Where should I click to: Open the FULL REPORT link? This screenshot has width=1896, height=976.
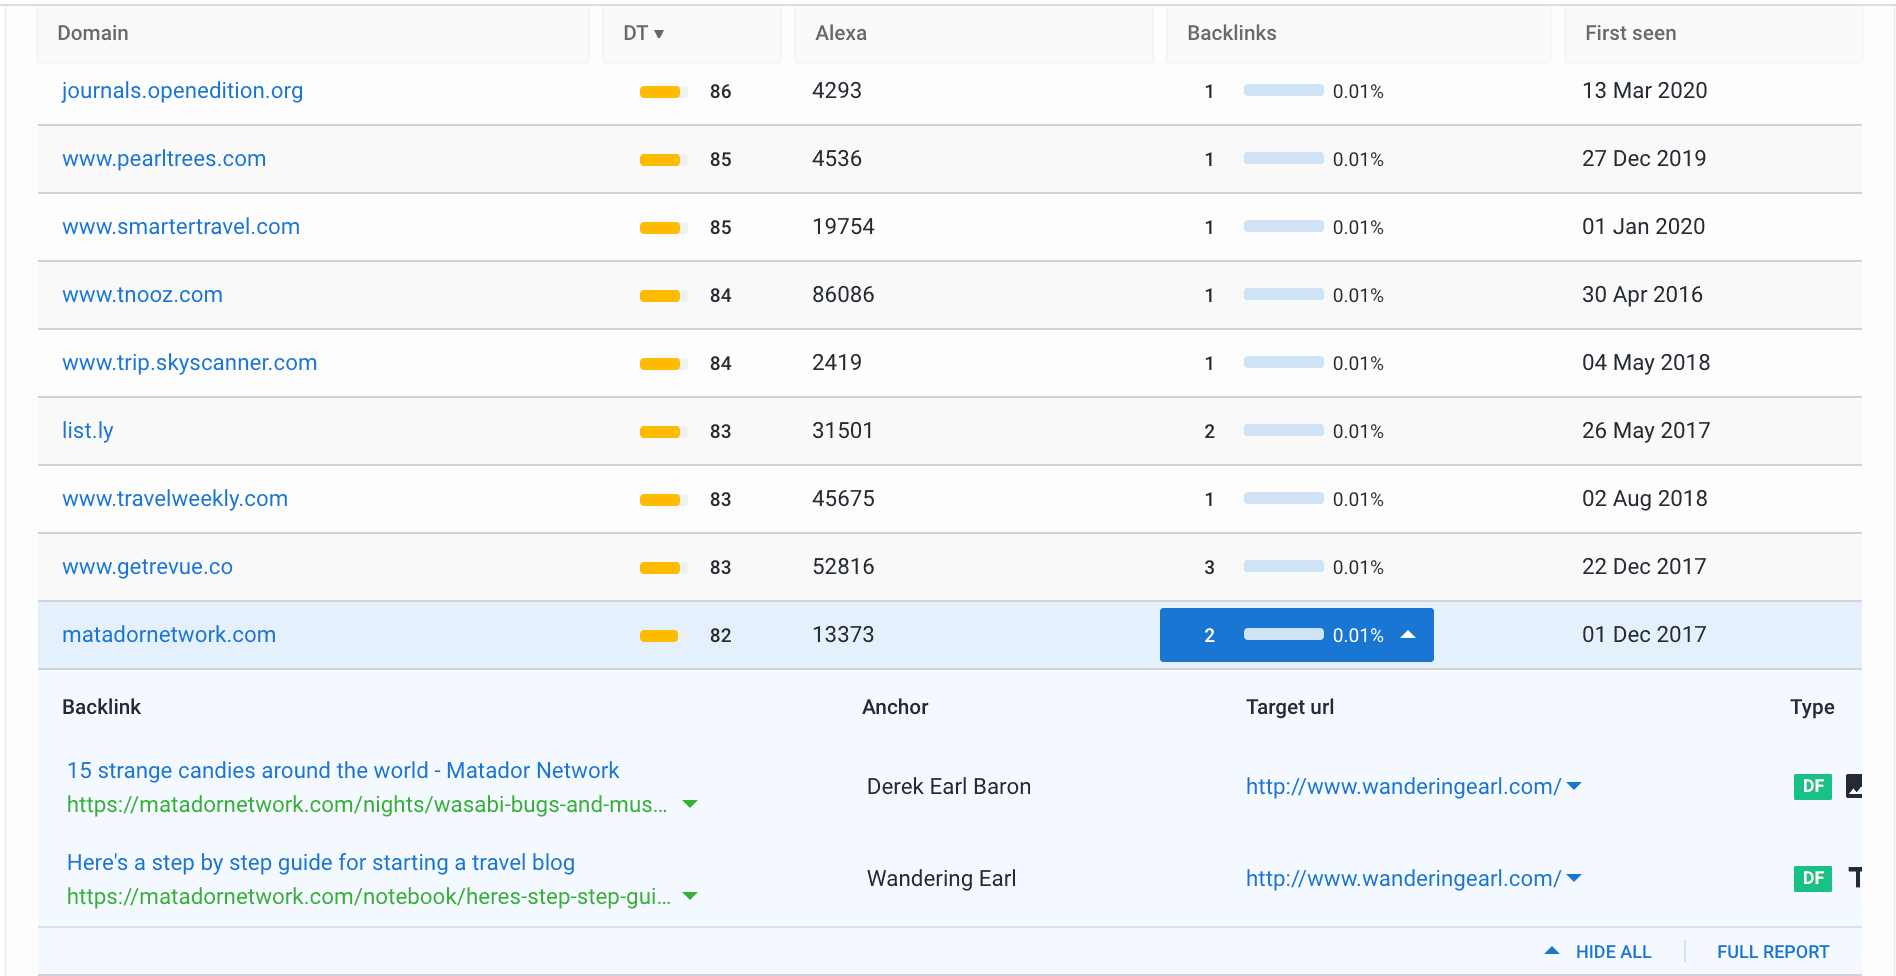click(x=1773, y=952)
